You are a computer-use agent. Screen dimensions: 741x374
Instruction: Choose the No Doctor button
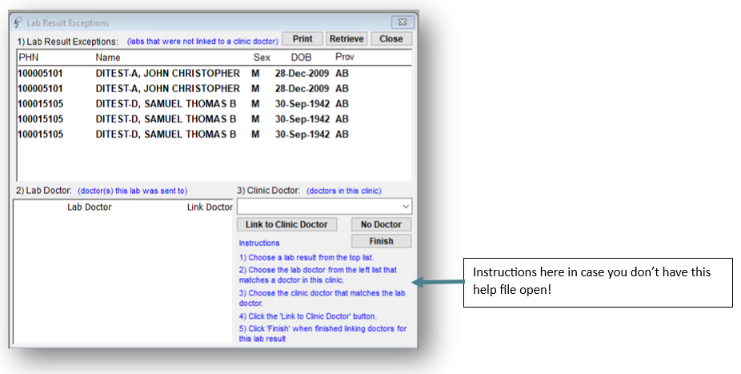[381, 225]
